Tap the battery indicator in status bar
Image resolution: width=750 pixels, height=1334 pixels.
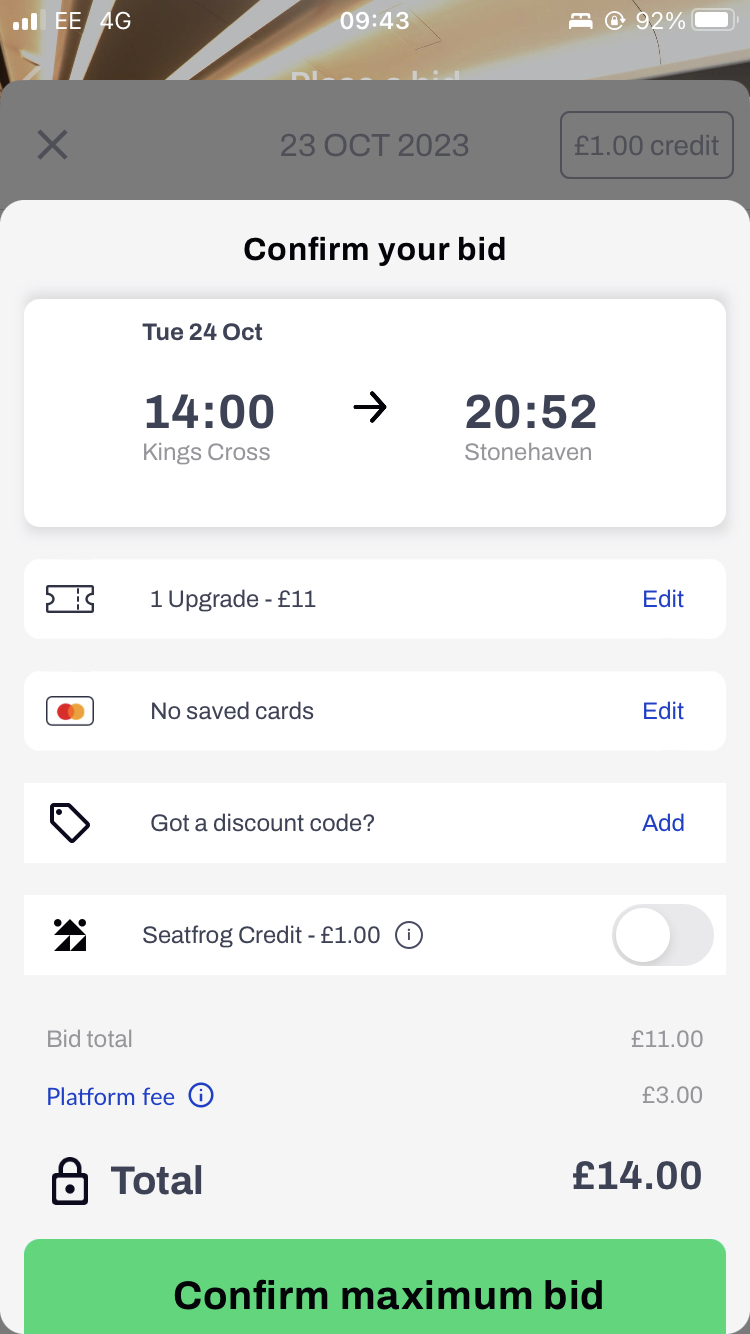coord(714,20)
